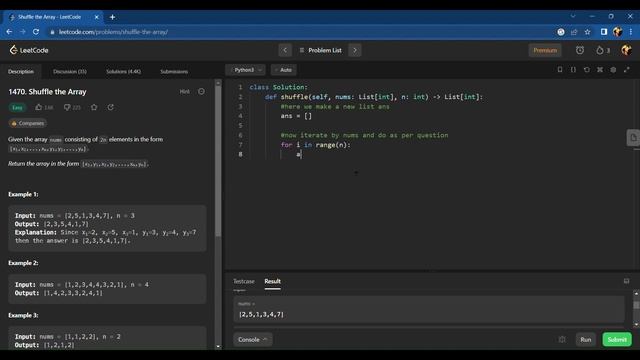Open the alarm clock timer icon
640x360 pixels.
580,50
